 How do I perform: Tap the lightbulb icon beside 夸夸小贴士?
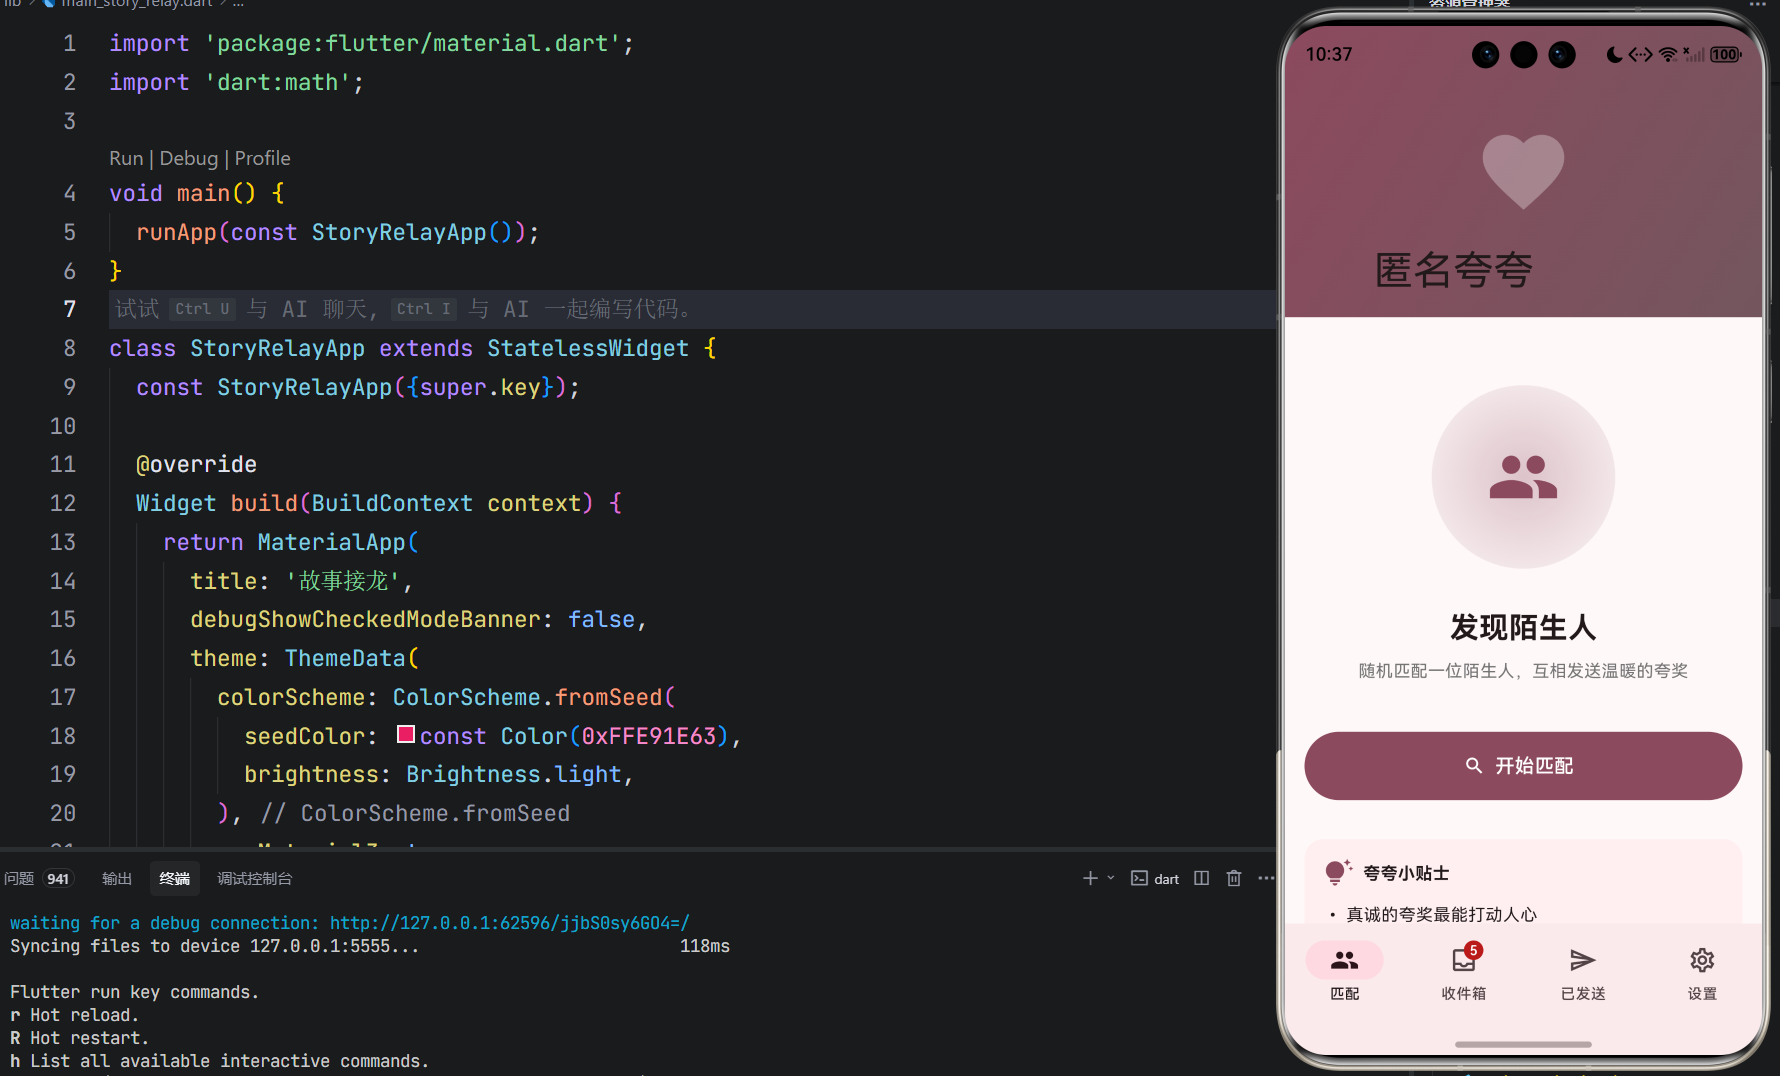point(1338,873)
